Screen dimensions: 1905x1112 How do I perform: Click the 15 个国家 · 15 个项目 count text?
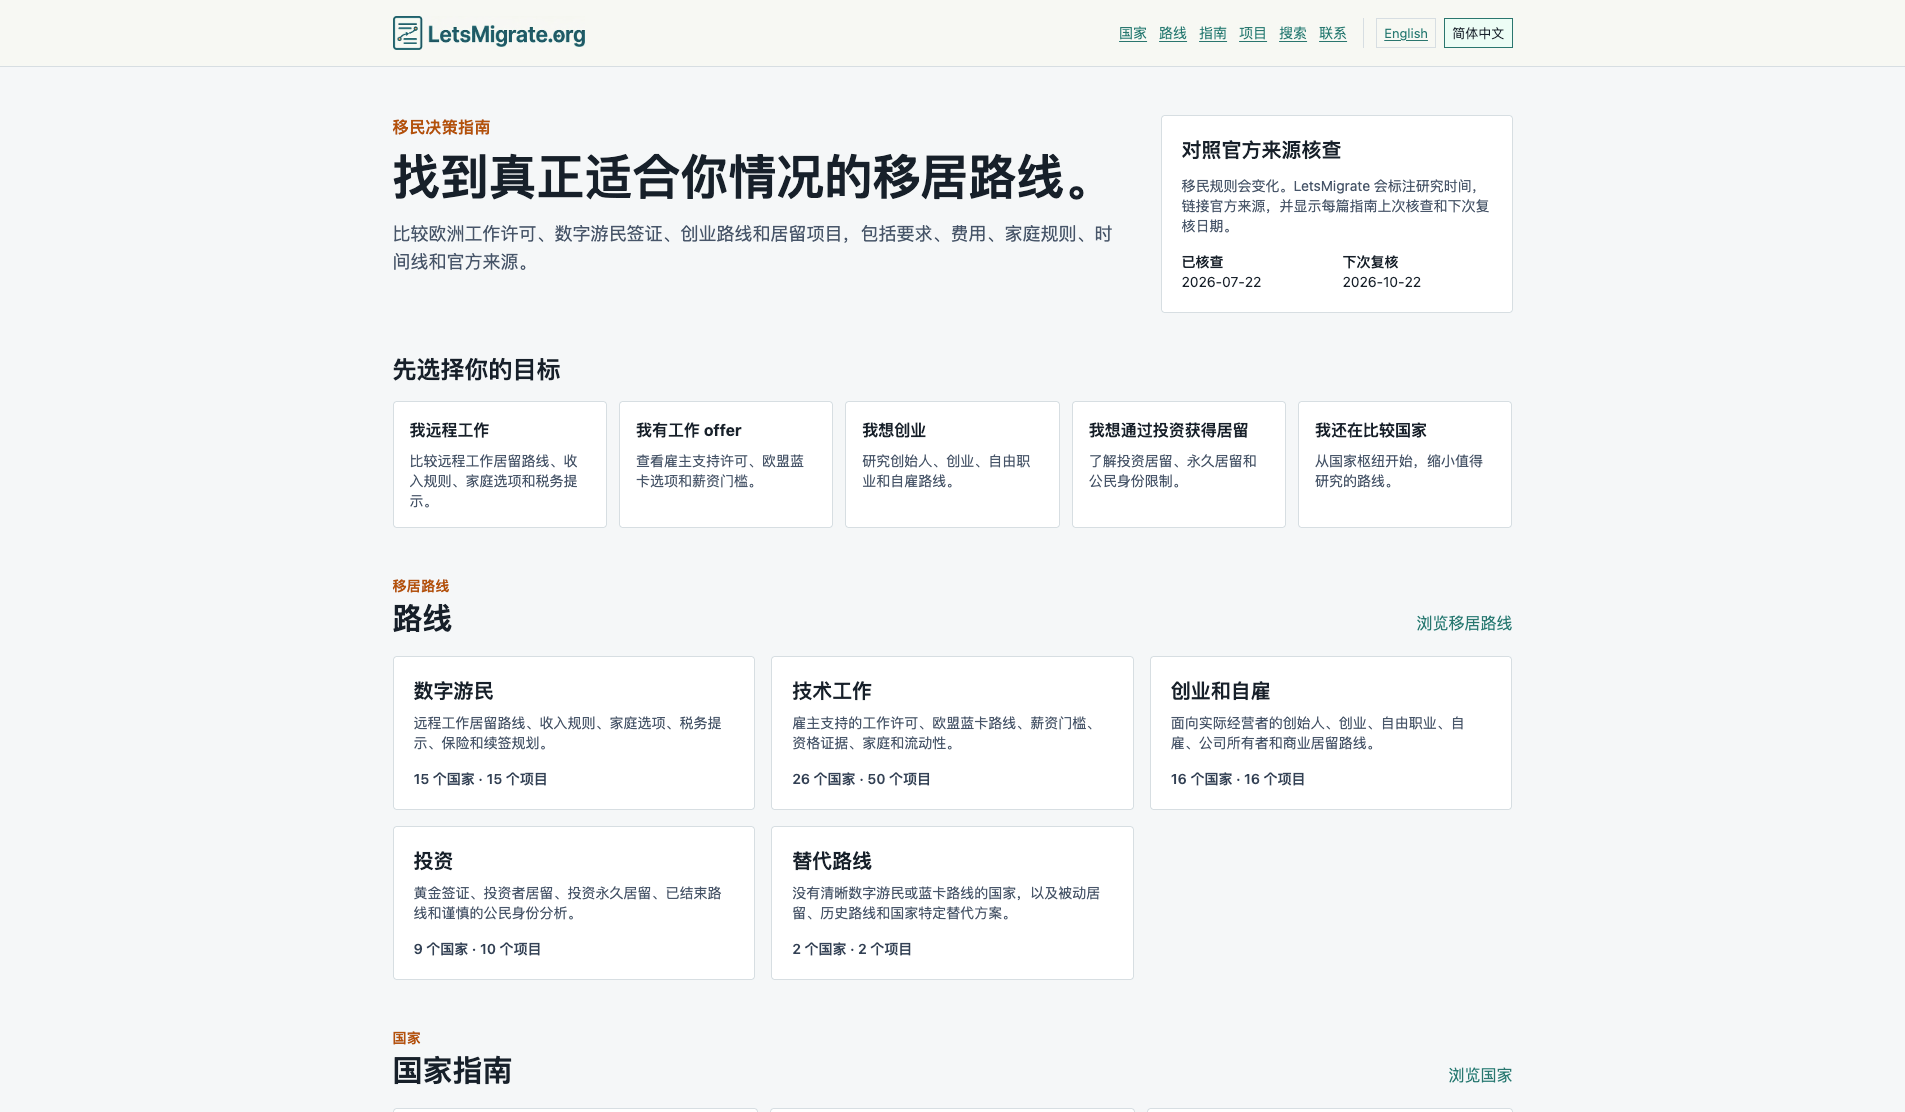click(481, 779)
